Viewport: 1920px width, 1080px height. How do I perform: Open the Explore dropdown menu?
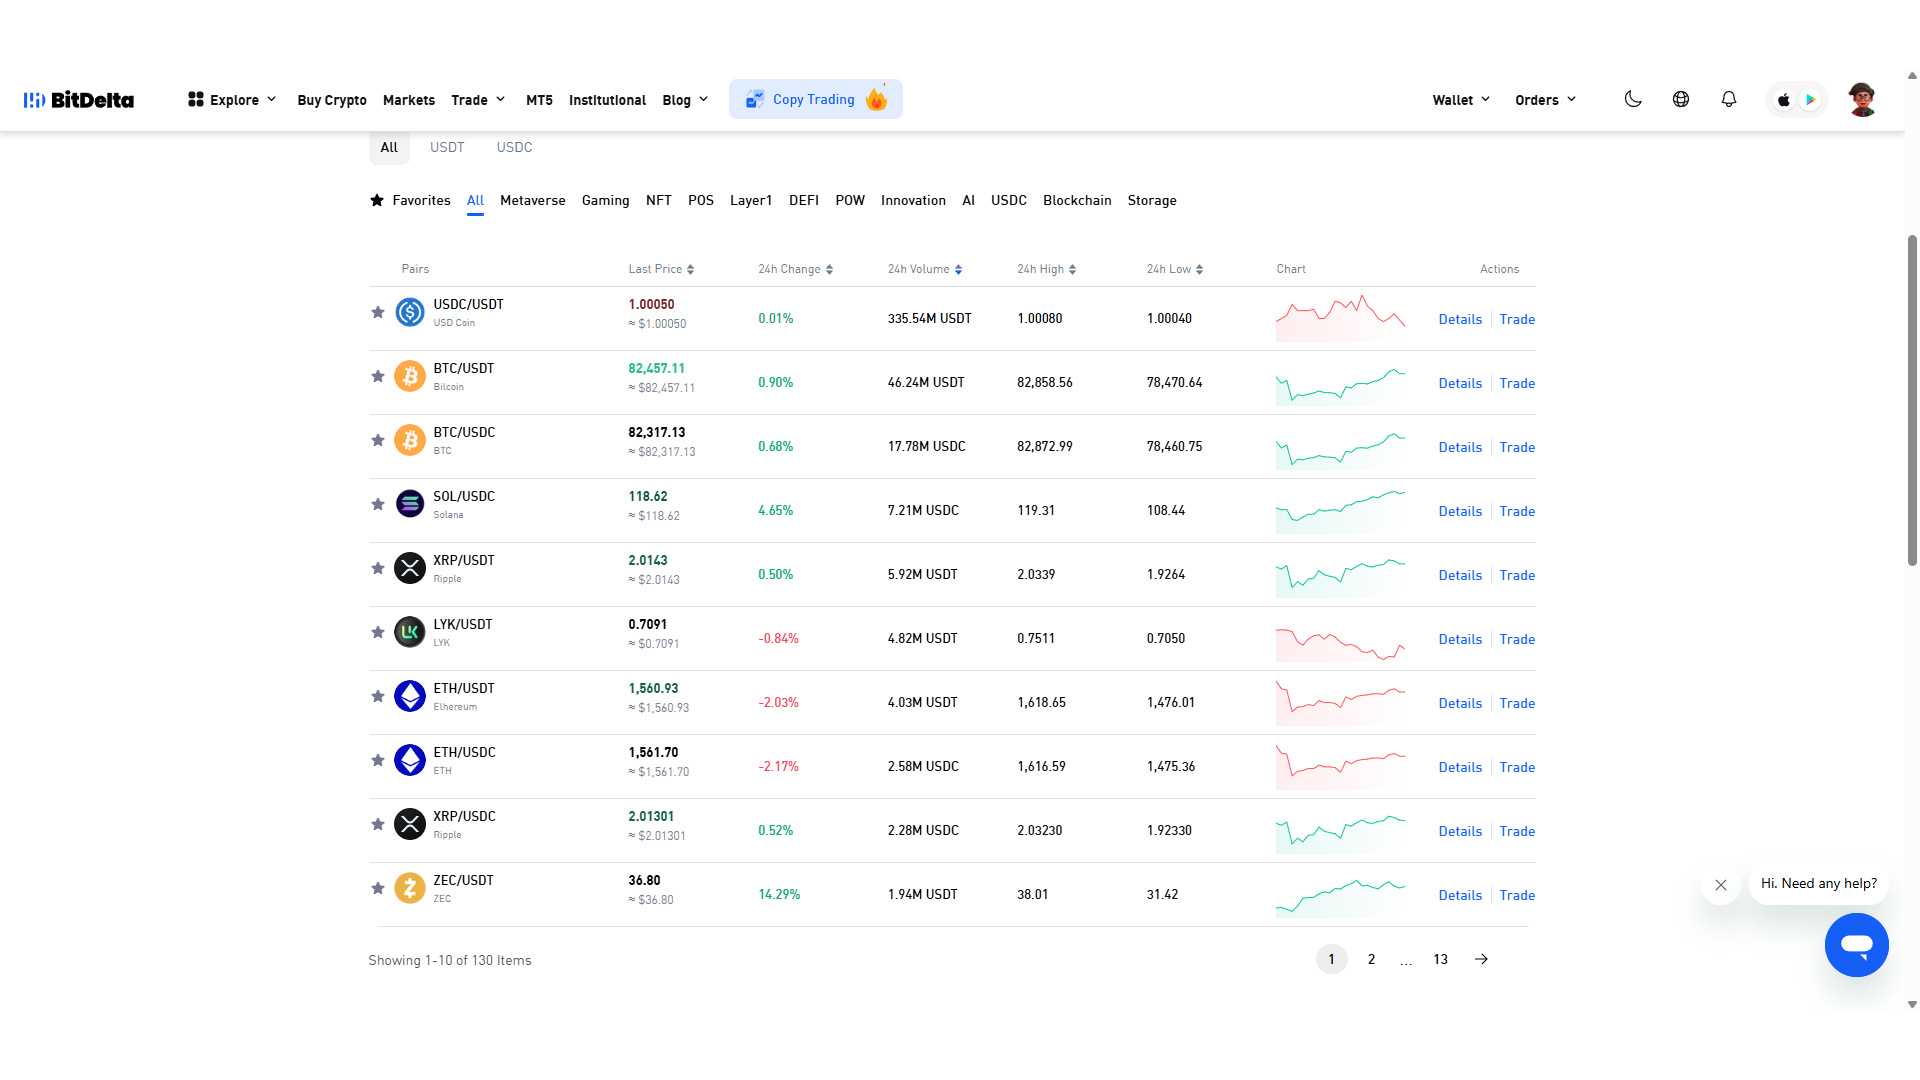tap(232, 100)
